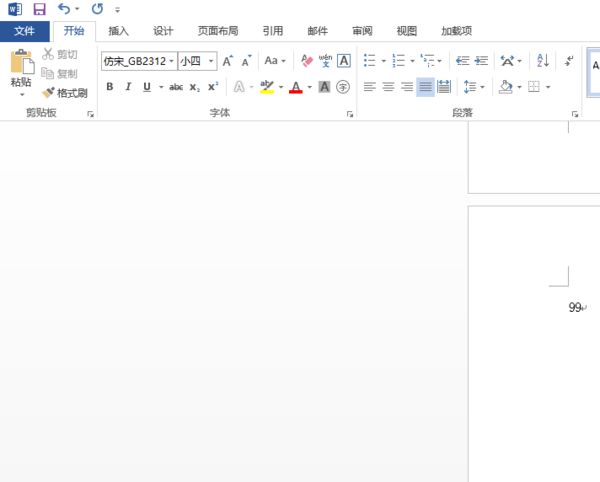Click the Undo arrow icon

coord(64,8)
